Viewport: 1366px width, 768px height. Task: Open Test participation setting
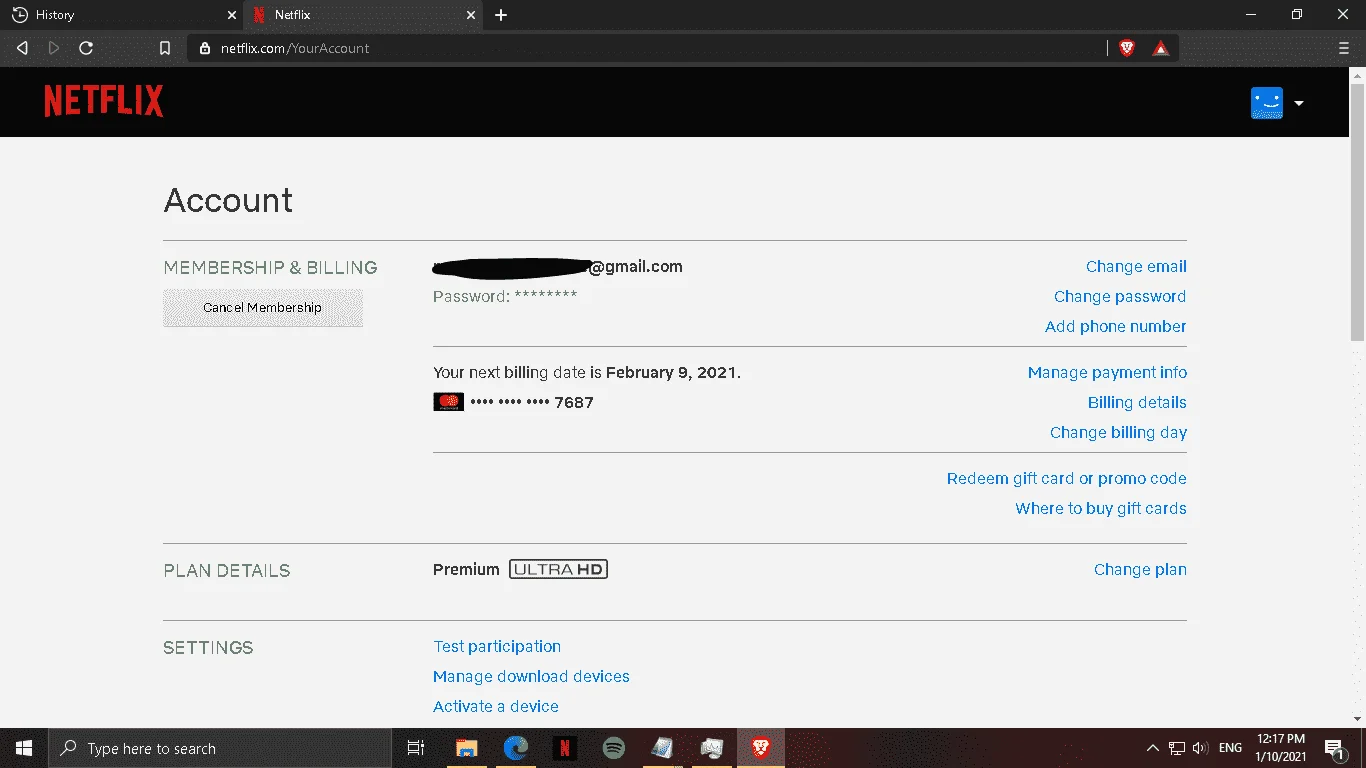click(x=497, y=647)
